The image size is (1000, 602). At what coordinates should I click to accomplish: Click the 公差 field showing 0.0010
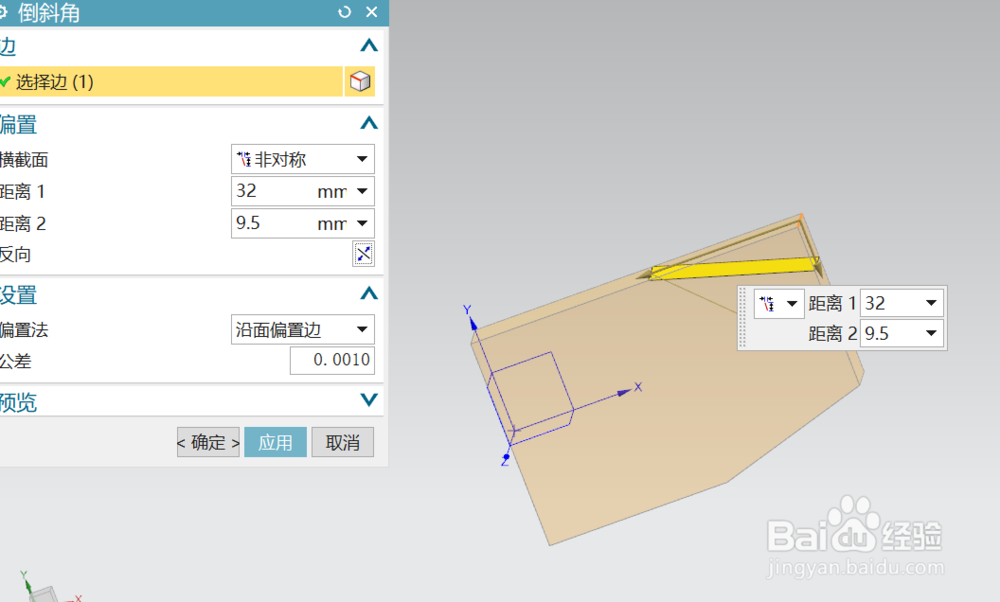click(x=332, y=360)
